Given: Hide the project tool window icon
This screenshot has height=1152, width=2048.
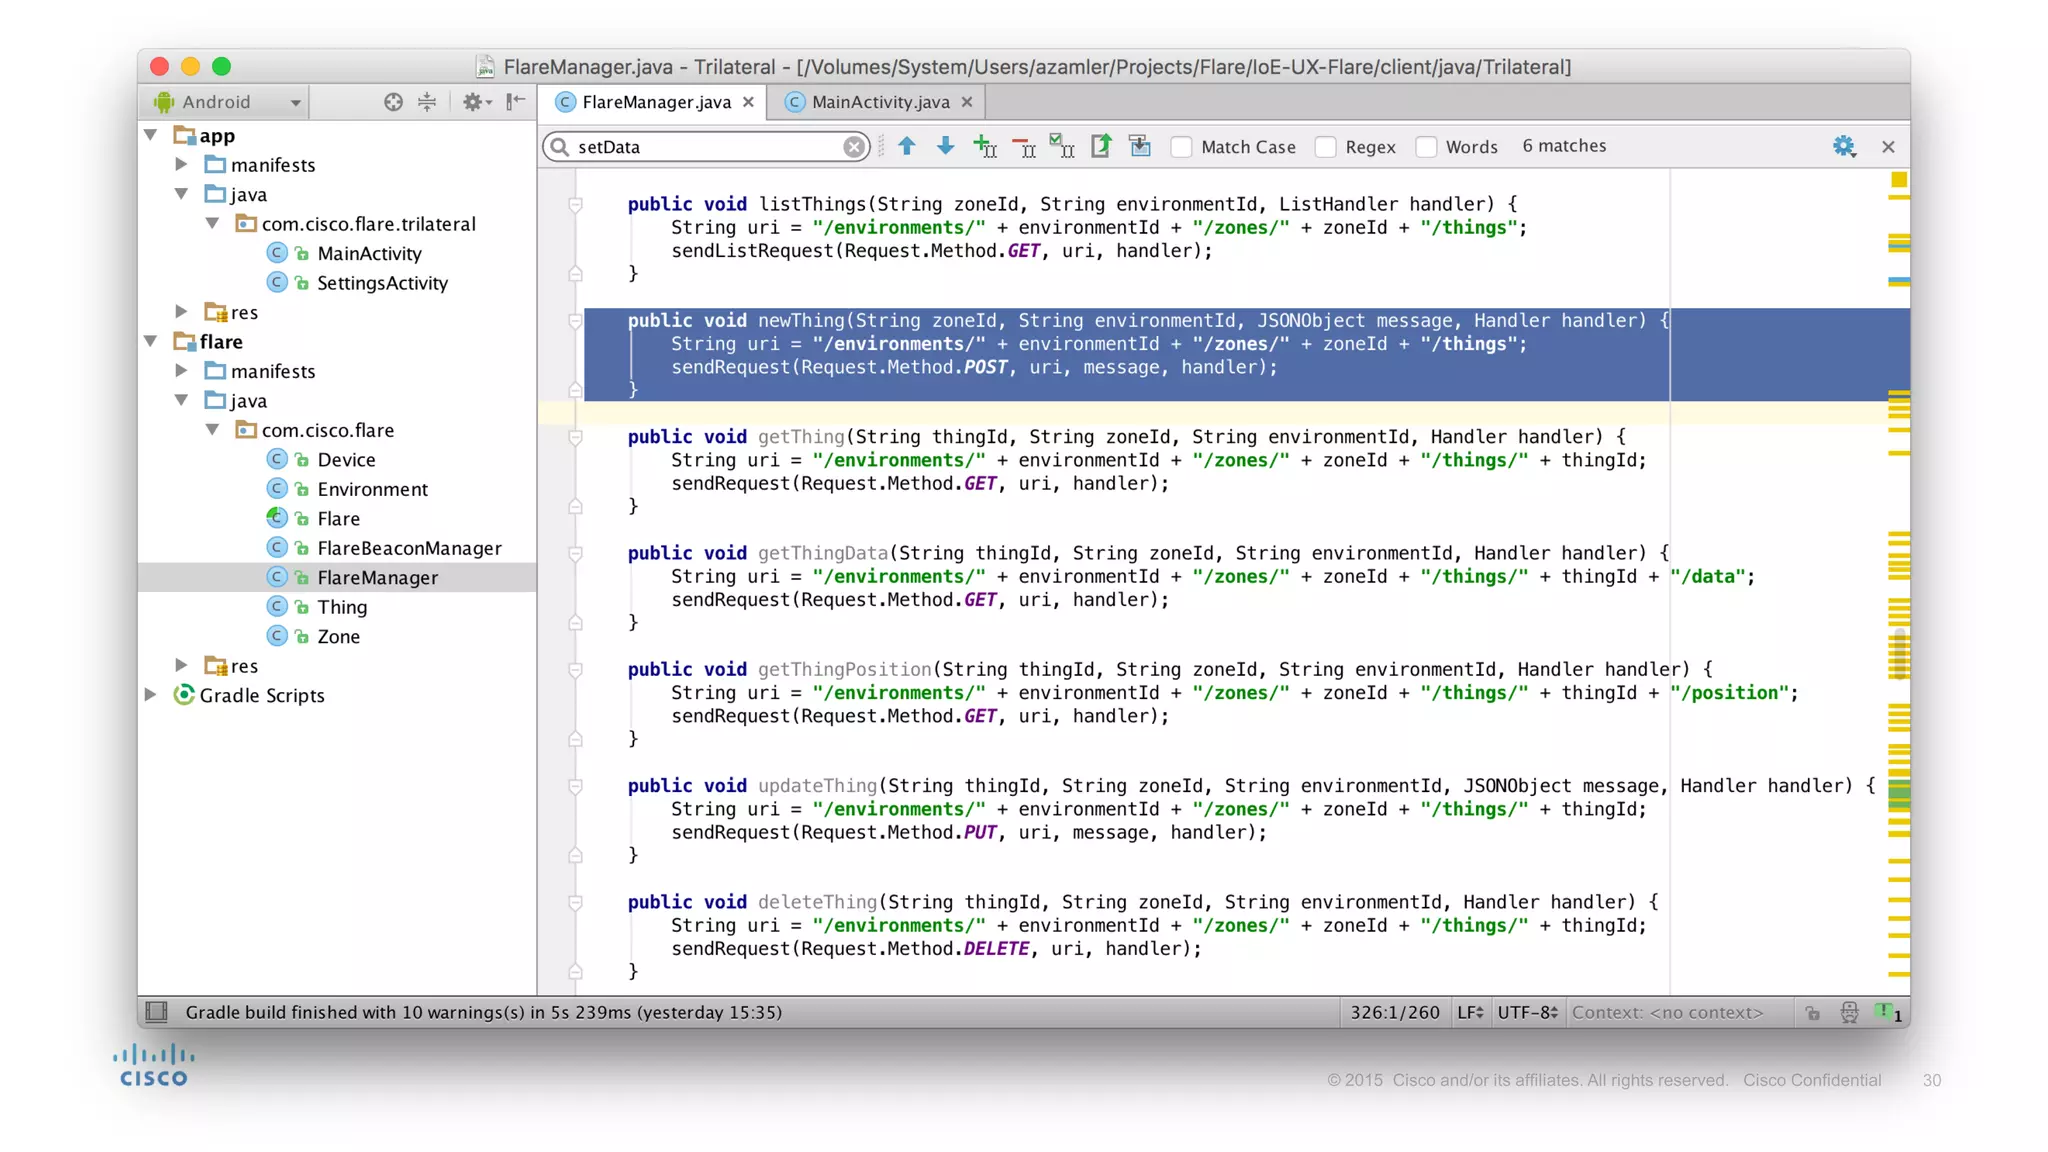Looking at the screenshot, I should (515, 102).
